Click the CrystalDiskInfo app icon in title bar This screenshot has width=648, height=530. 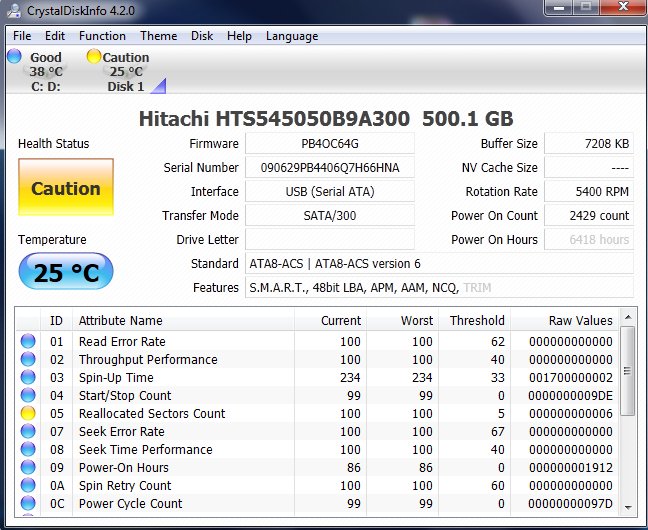tap(14, 10)
